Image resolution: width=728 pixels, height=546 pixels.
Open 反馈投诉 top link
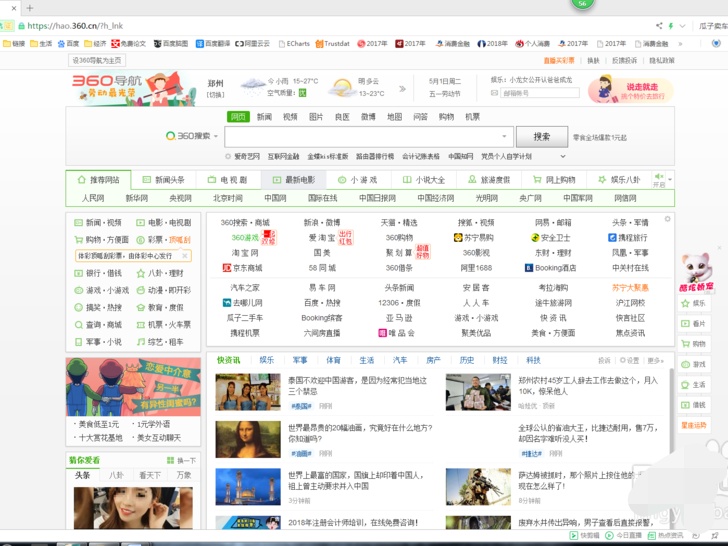624,60
